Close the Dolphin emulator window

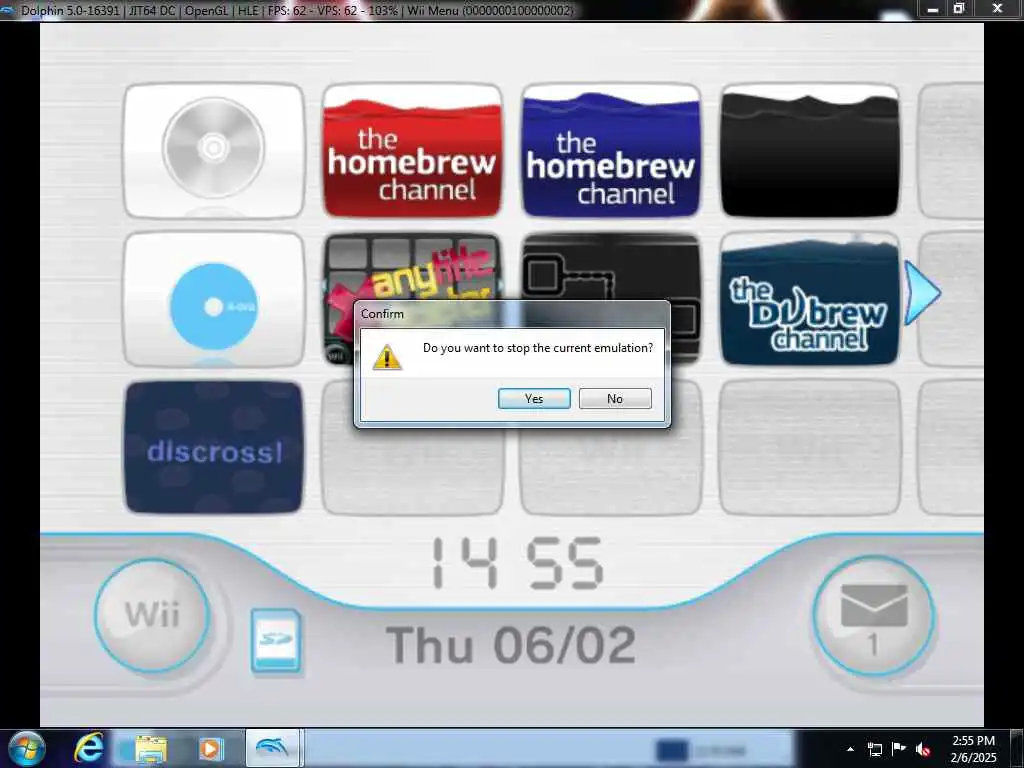(x=997, y=8)
